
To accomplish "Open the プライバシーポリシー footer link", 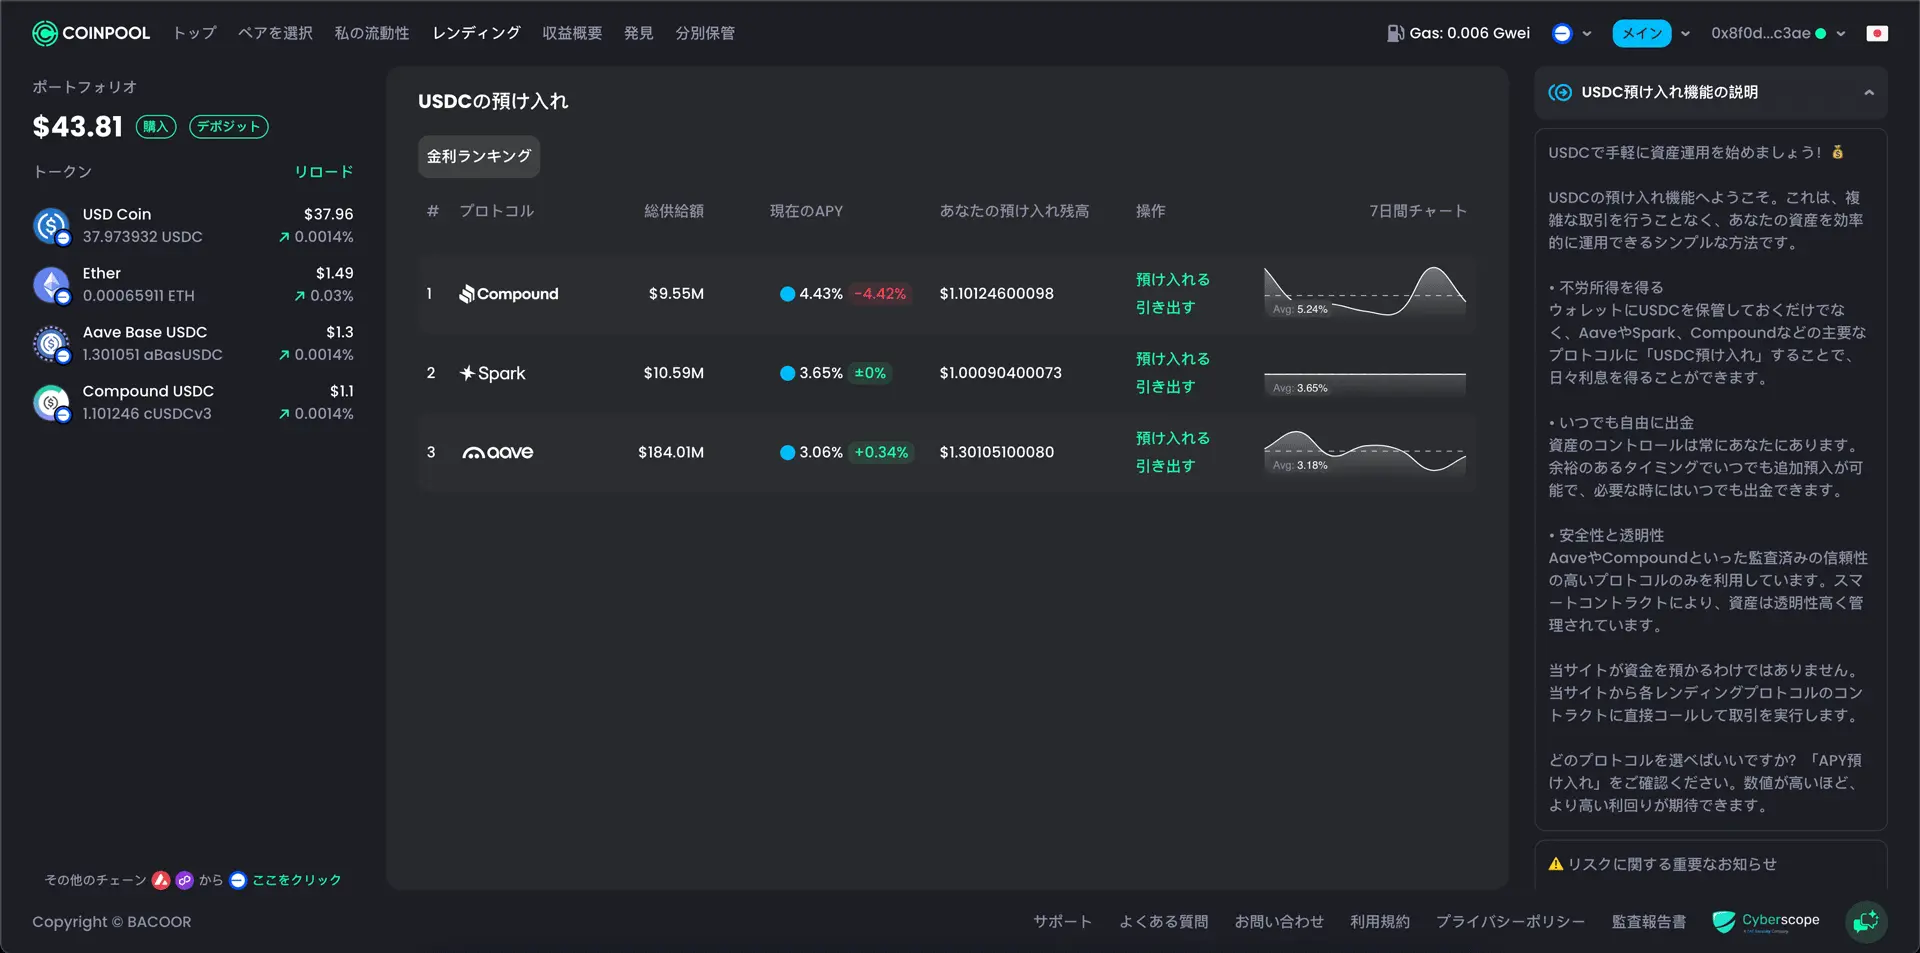I will (x=1510, y=922).
